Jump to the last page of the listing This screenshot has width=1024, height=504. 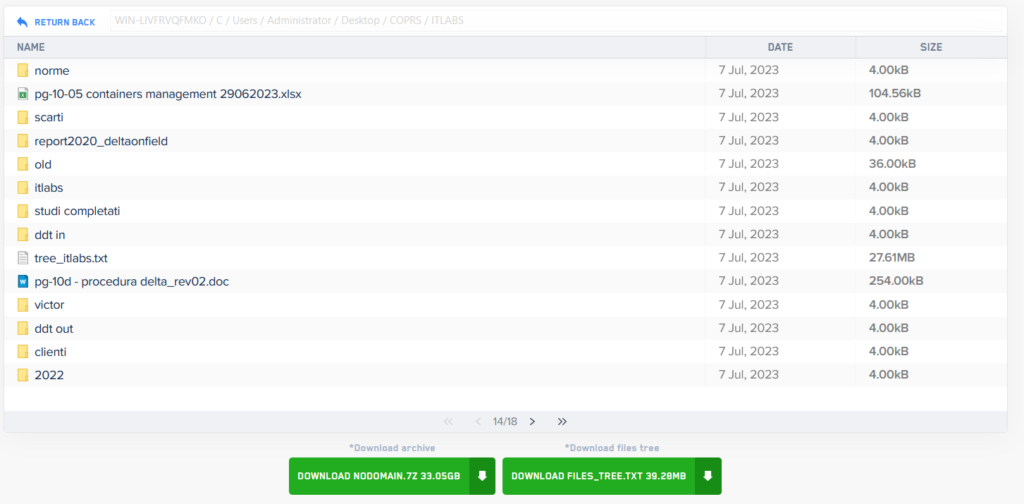coord(562,422)
